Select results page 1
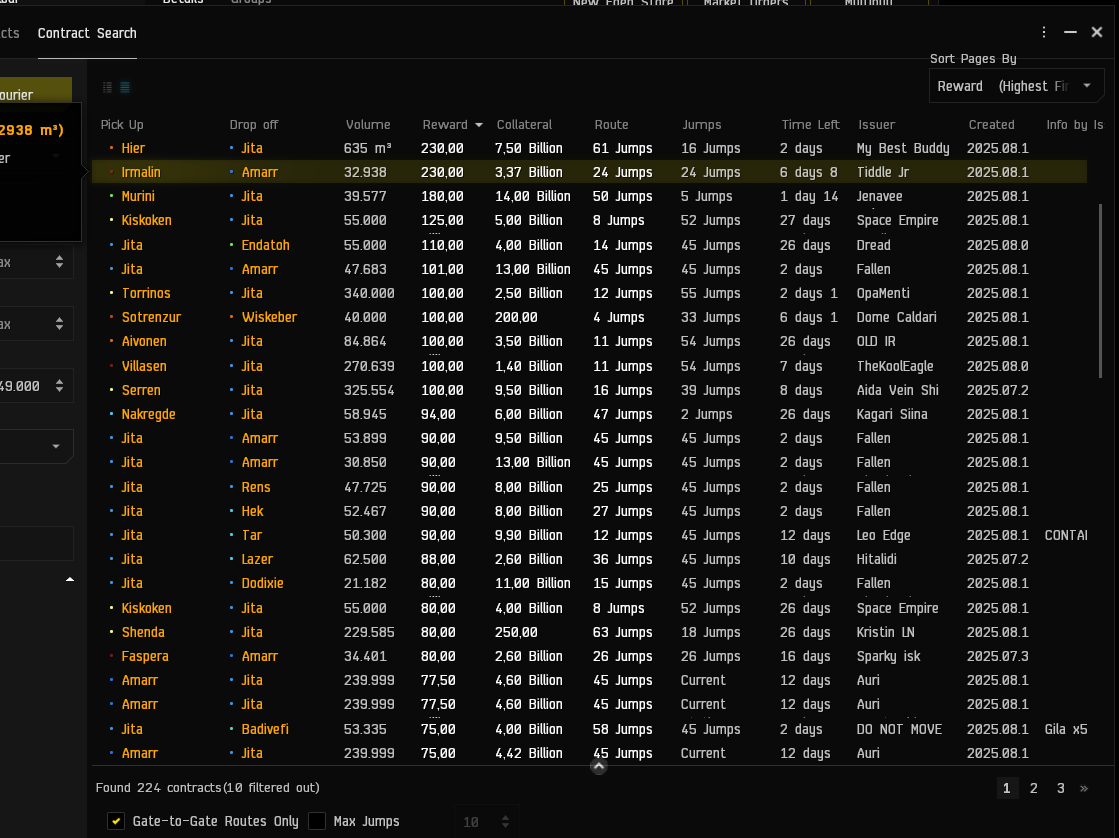Screen dimensions: 1119x838 (x=1006, y=788)
